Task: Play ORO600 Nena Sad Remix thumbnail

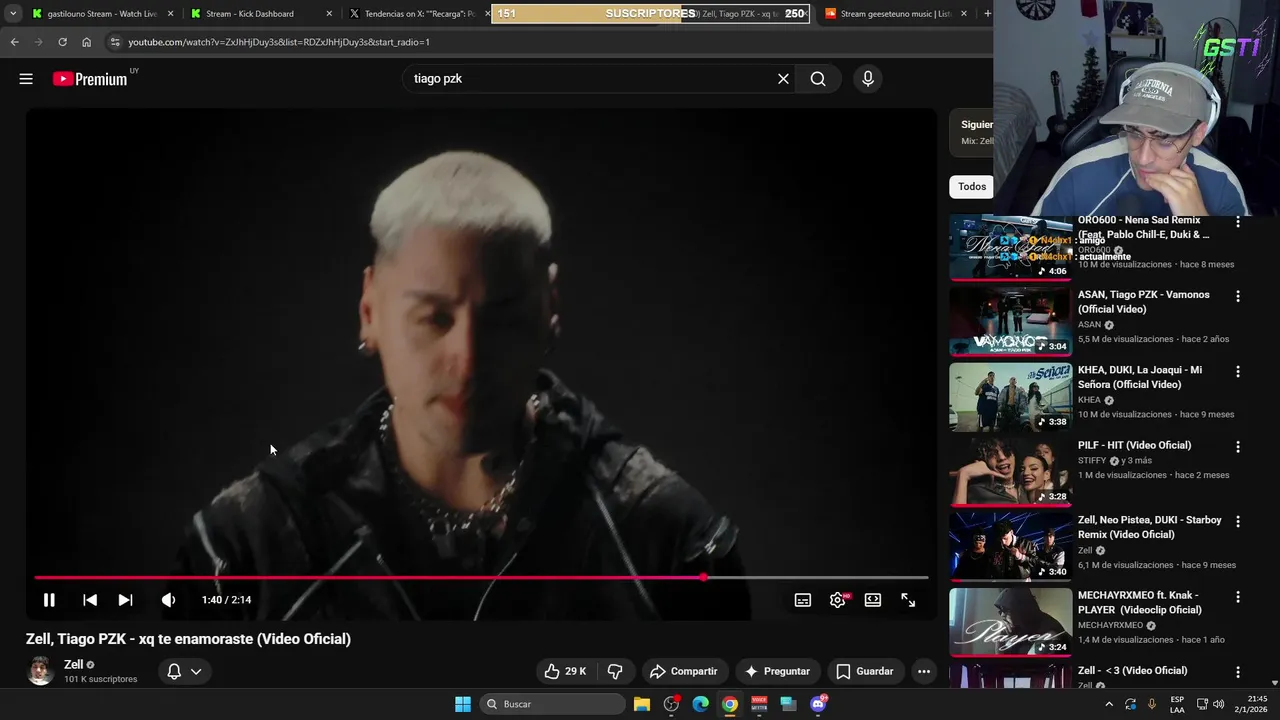Action: click(x=1010, y=247)
